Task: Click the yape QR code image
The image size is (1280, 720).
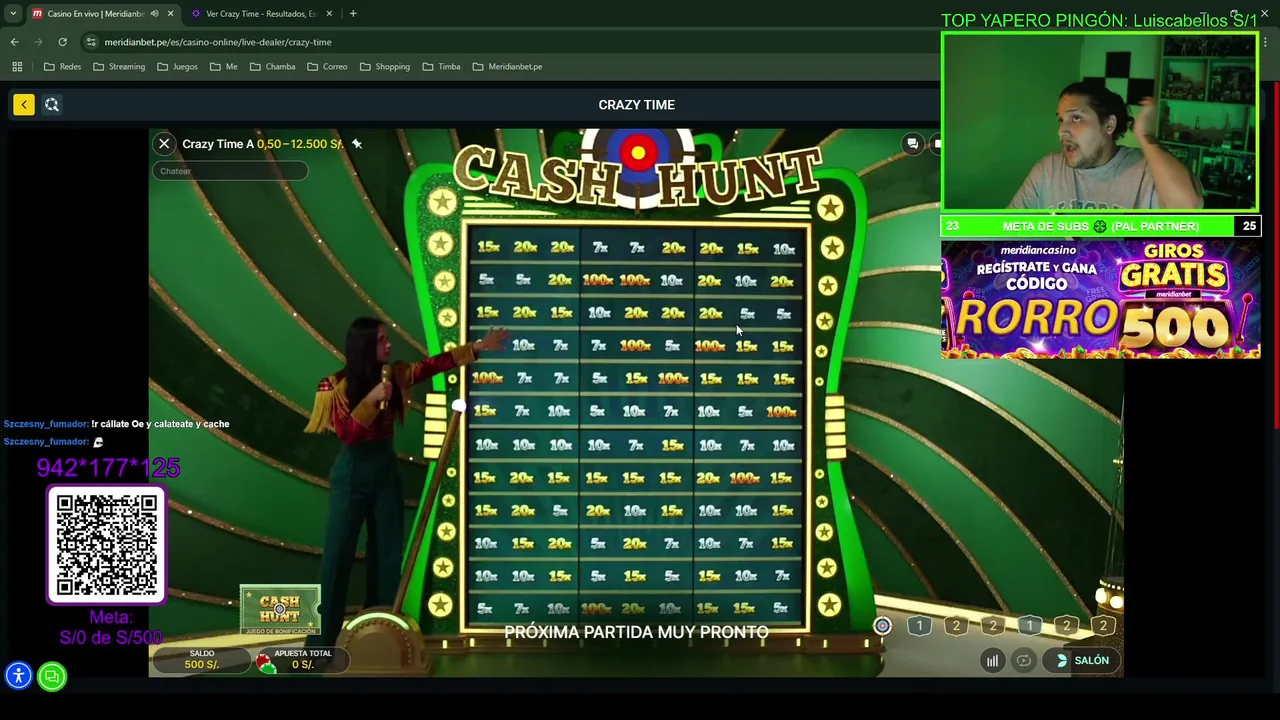Action: [x=107, y=545]
